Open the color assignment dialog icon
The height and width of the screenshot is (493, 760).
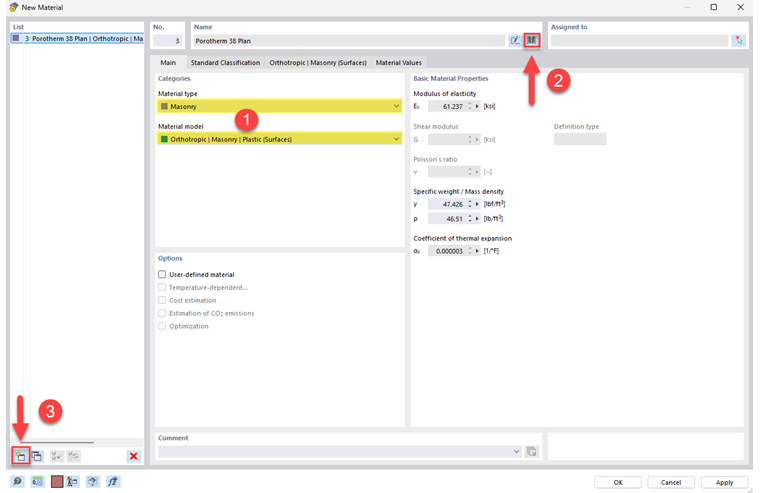click(73, 481)
